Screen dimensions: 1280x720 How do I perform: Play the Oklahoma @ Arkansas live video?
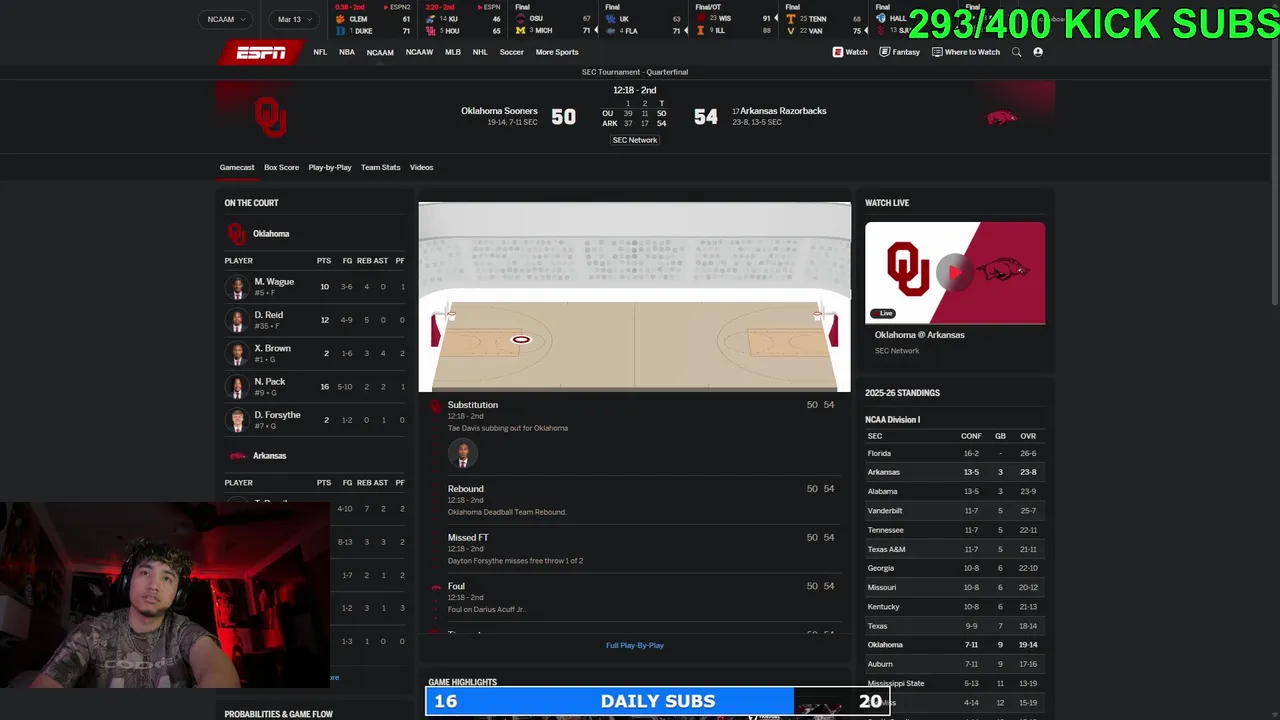pos(955,272)
